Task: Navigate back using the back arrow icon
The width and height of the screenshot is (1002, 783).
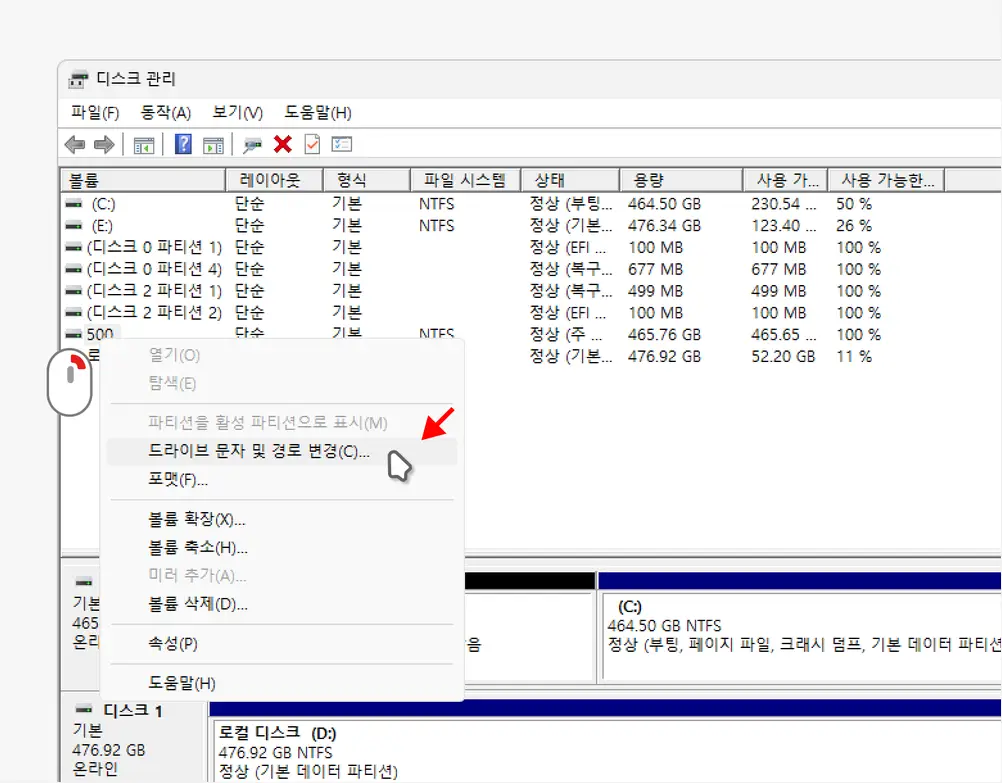Action: 74,144
